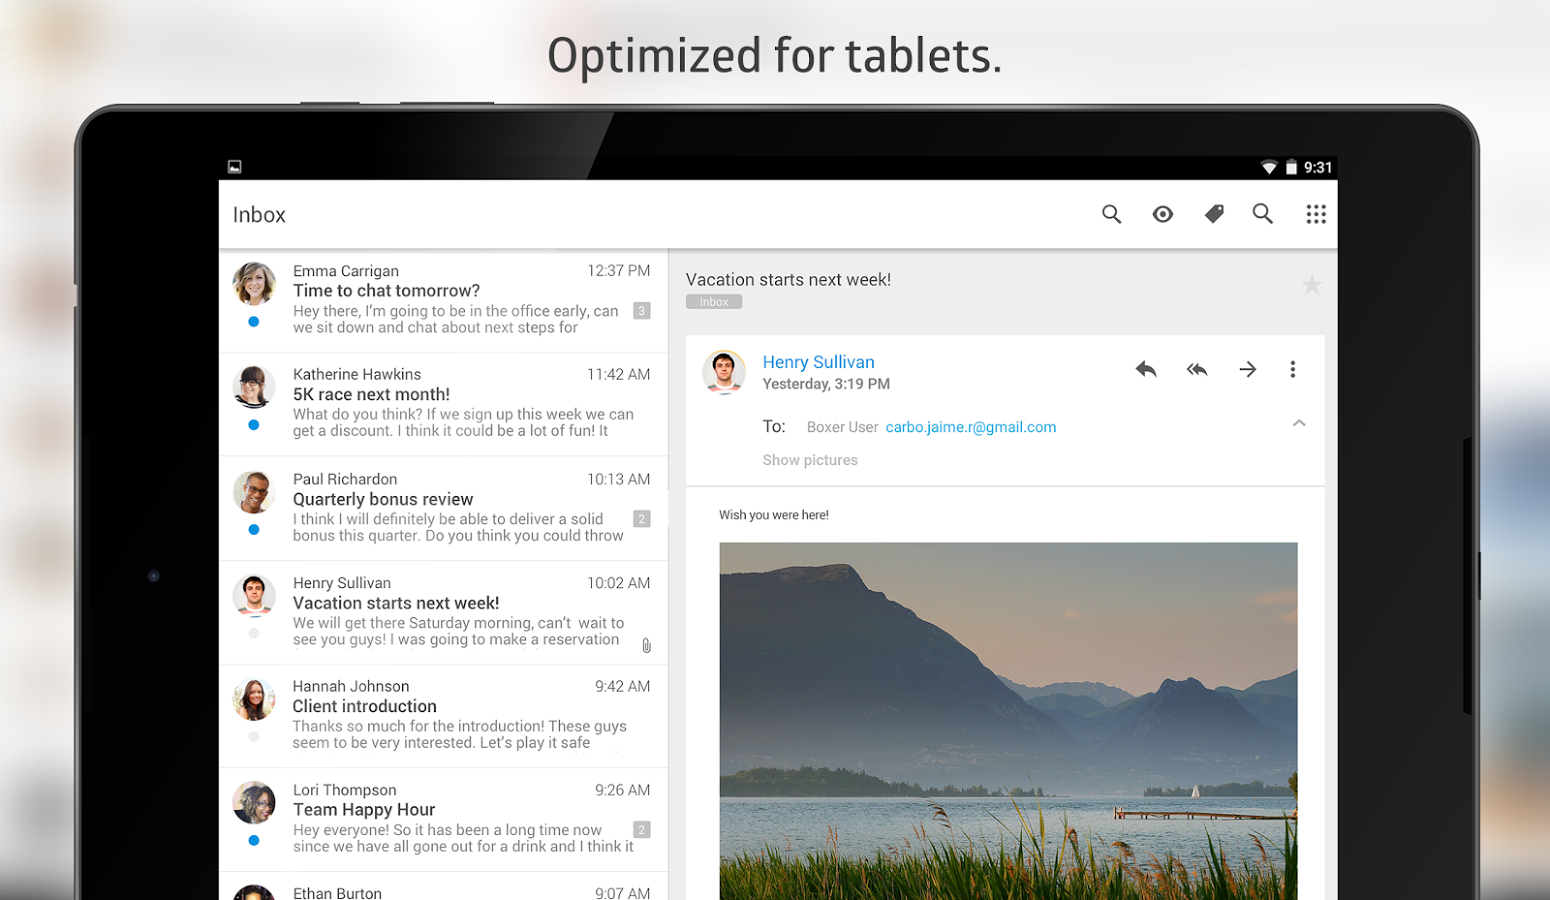The height and width of the screenshot is (900, 1550).
Task: Select the Inbox label chip
Action: [x=714, y=302]
